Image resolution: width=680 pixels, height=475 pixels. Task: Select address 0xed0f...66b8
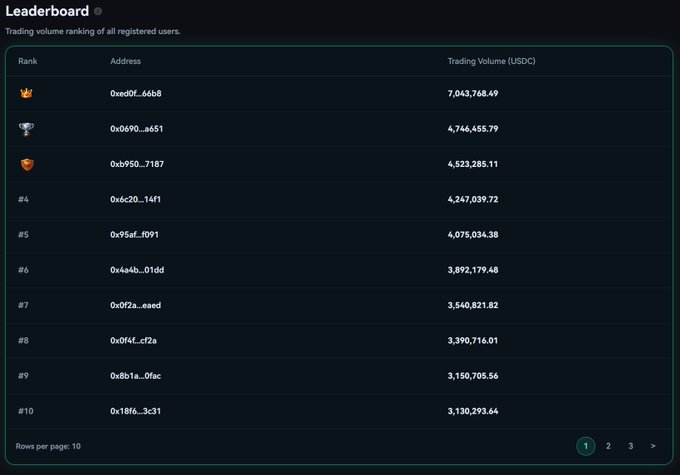click(x=136, y=93)
